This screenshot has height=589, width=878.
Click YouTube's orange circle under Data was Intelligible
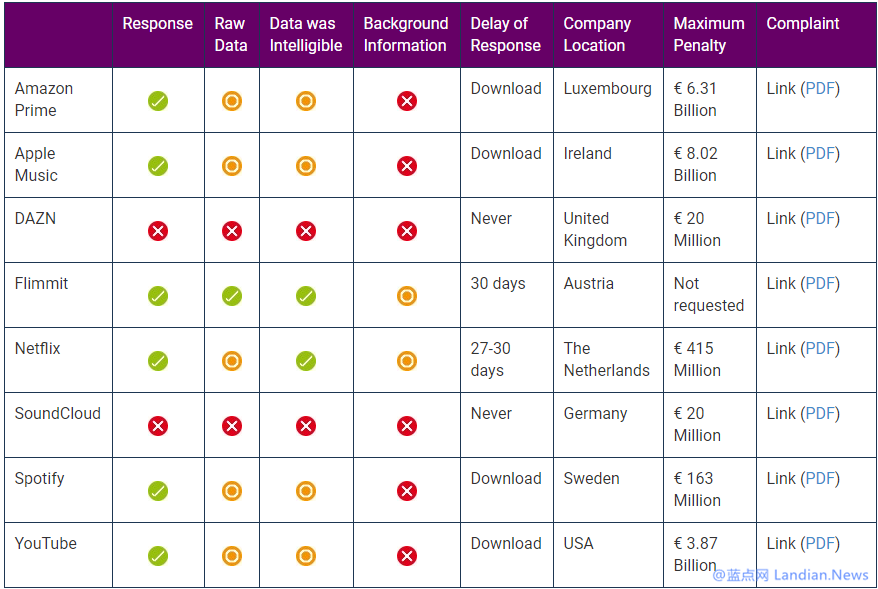[306, 556]
